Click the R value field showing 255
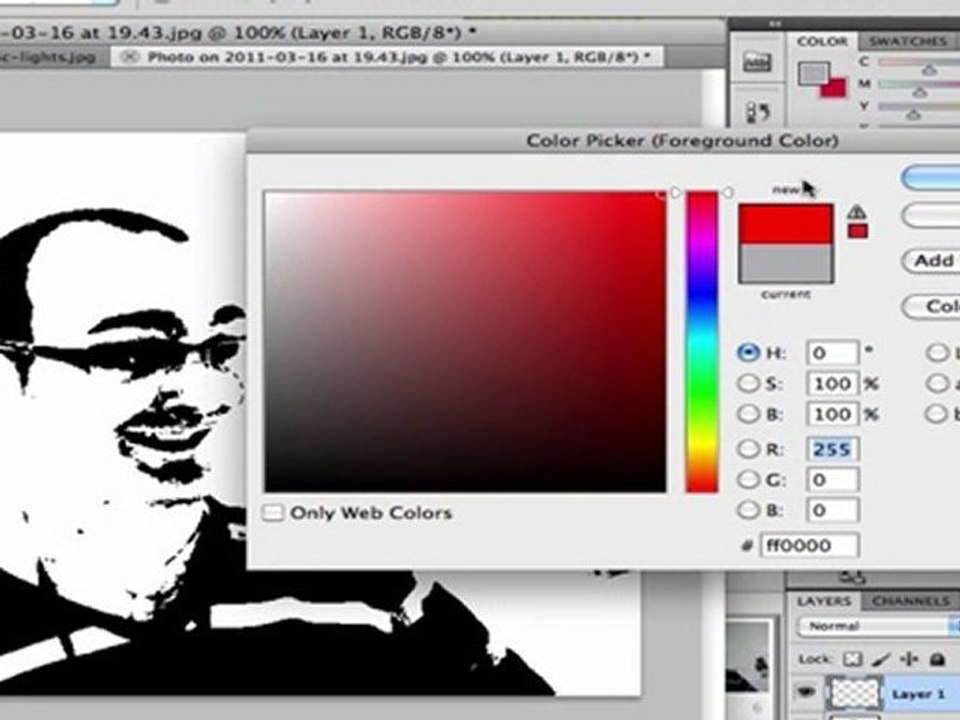The image size is (960, 720). [x=832, y=449]
